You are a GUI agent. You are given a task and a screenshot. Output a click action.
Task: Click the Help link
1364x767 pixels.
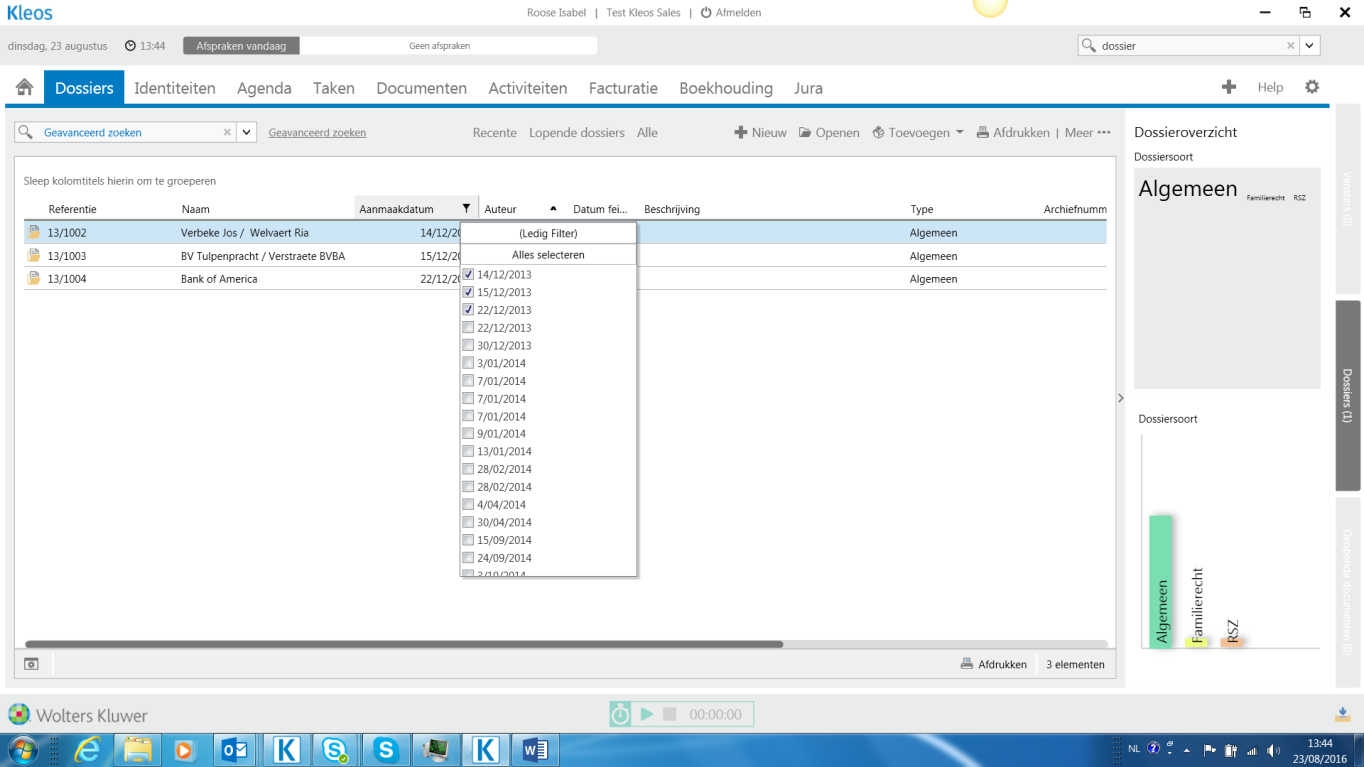1270,87
